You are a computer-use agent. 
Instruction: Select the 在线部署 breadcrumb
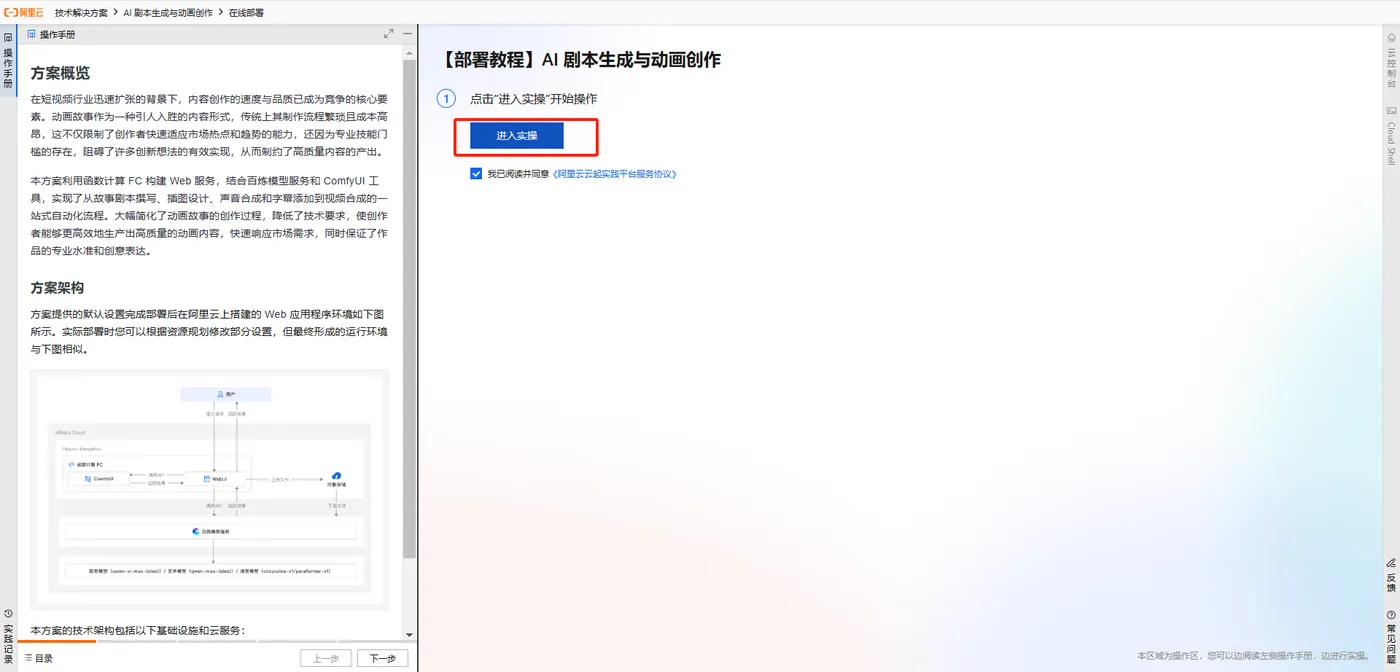click(247, 12)
